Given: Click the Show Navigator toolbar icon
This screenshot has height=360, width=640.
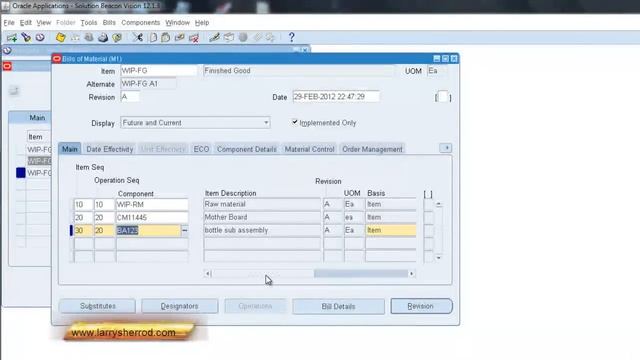Looking at the screenshot, I should pos(40,38).
